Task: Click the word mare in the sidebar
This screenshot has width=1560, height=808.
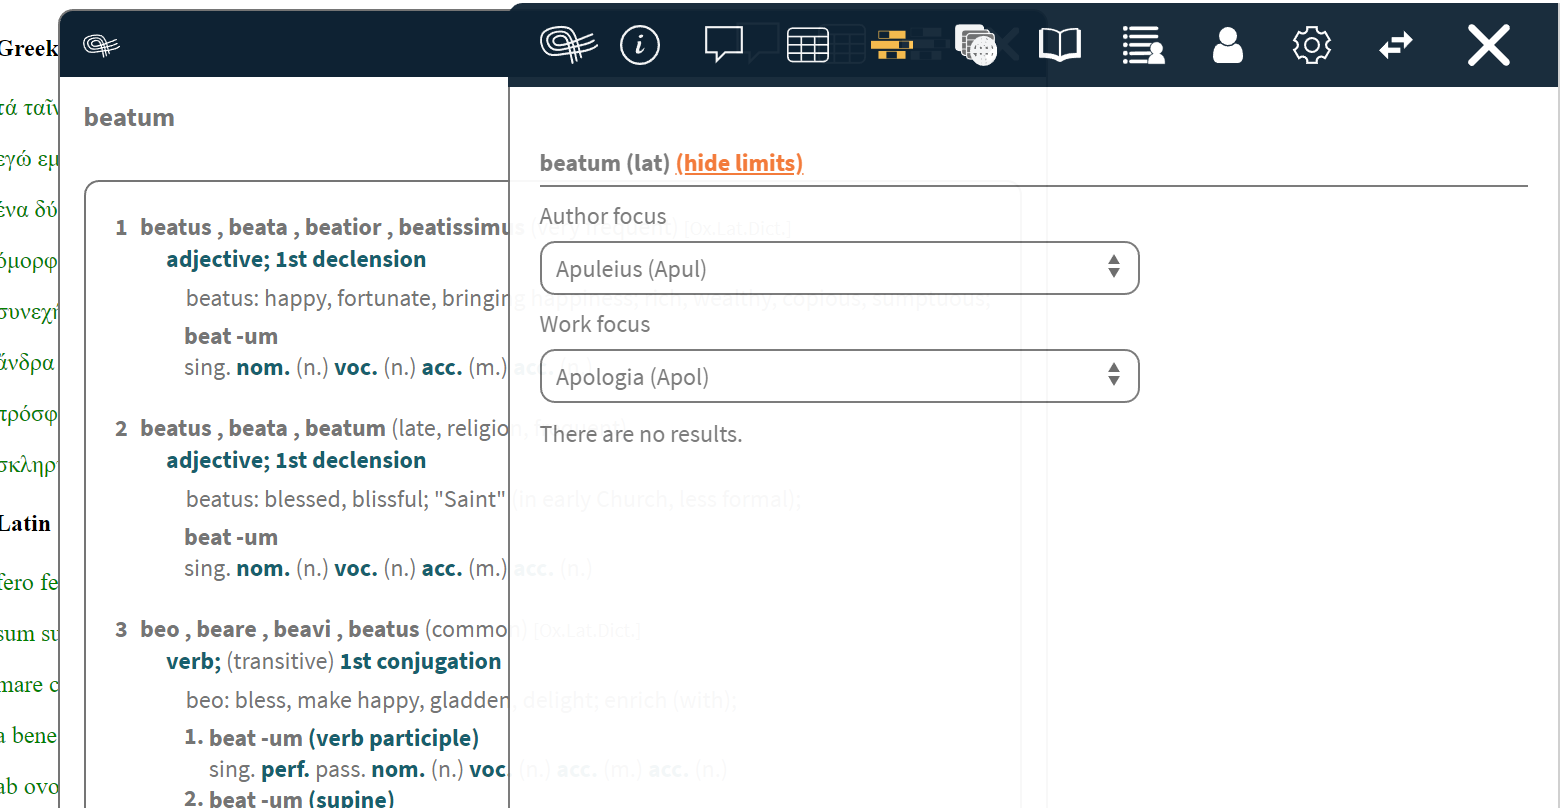Action: click(x=25, y=684)
